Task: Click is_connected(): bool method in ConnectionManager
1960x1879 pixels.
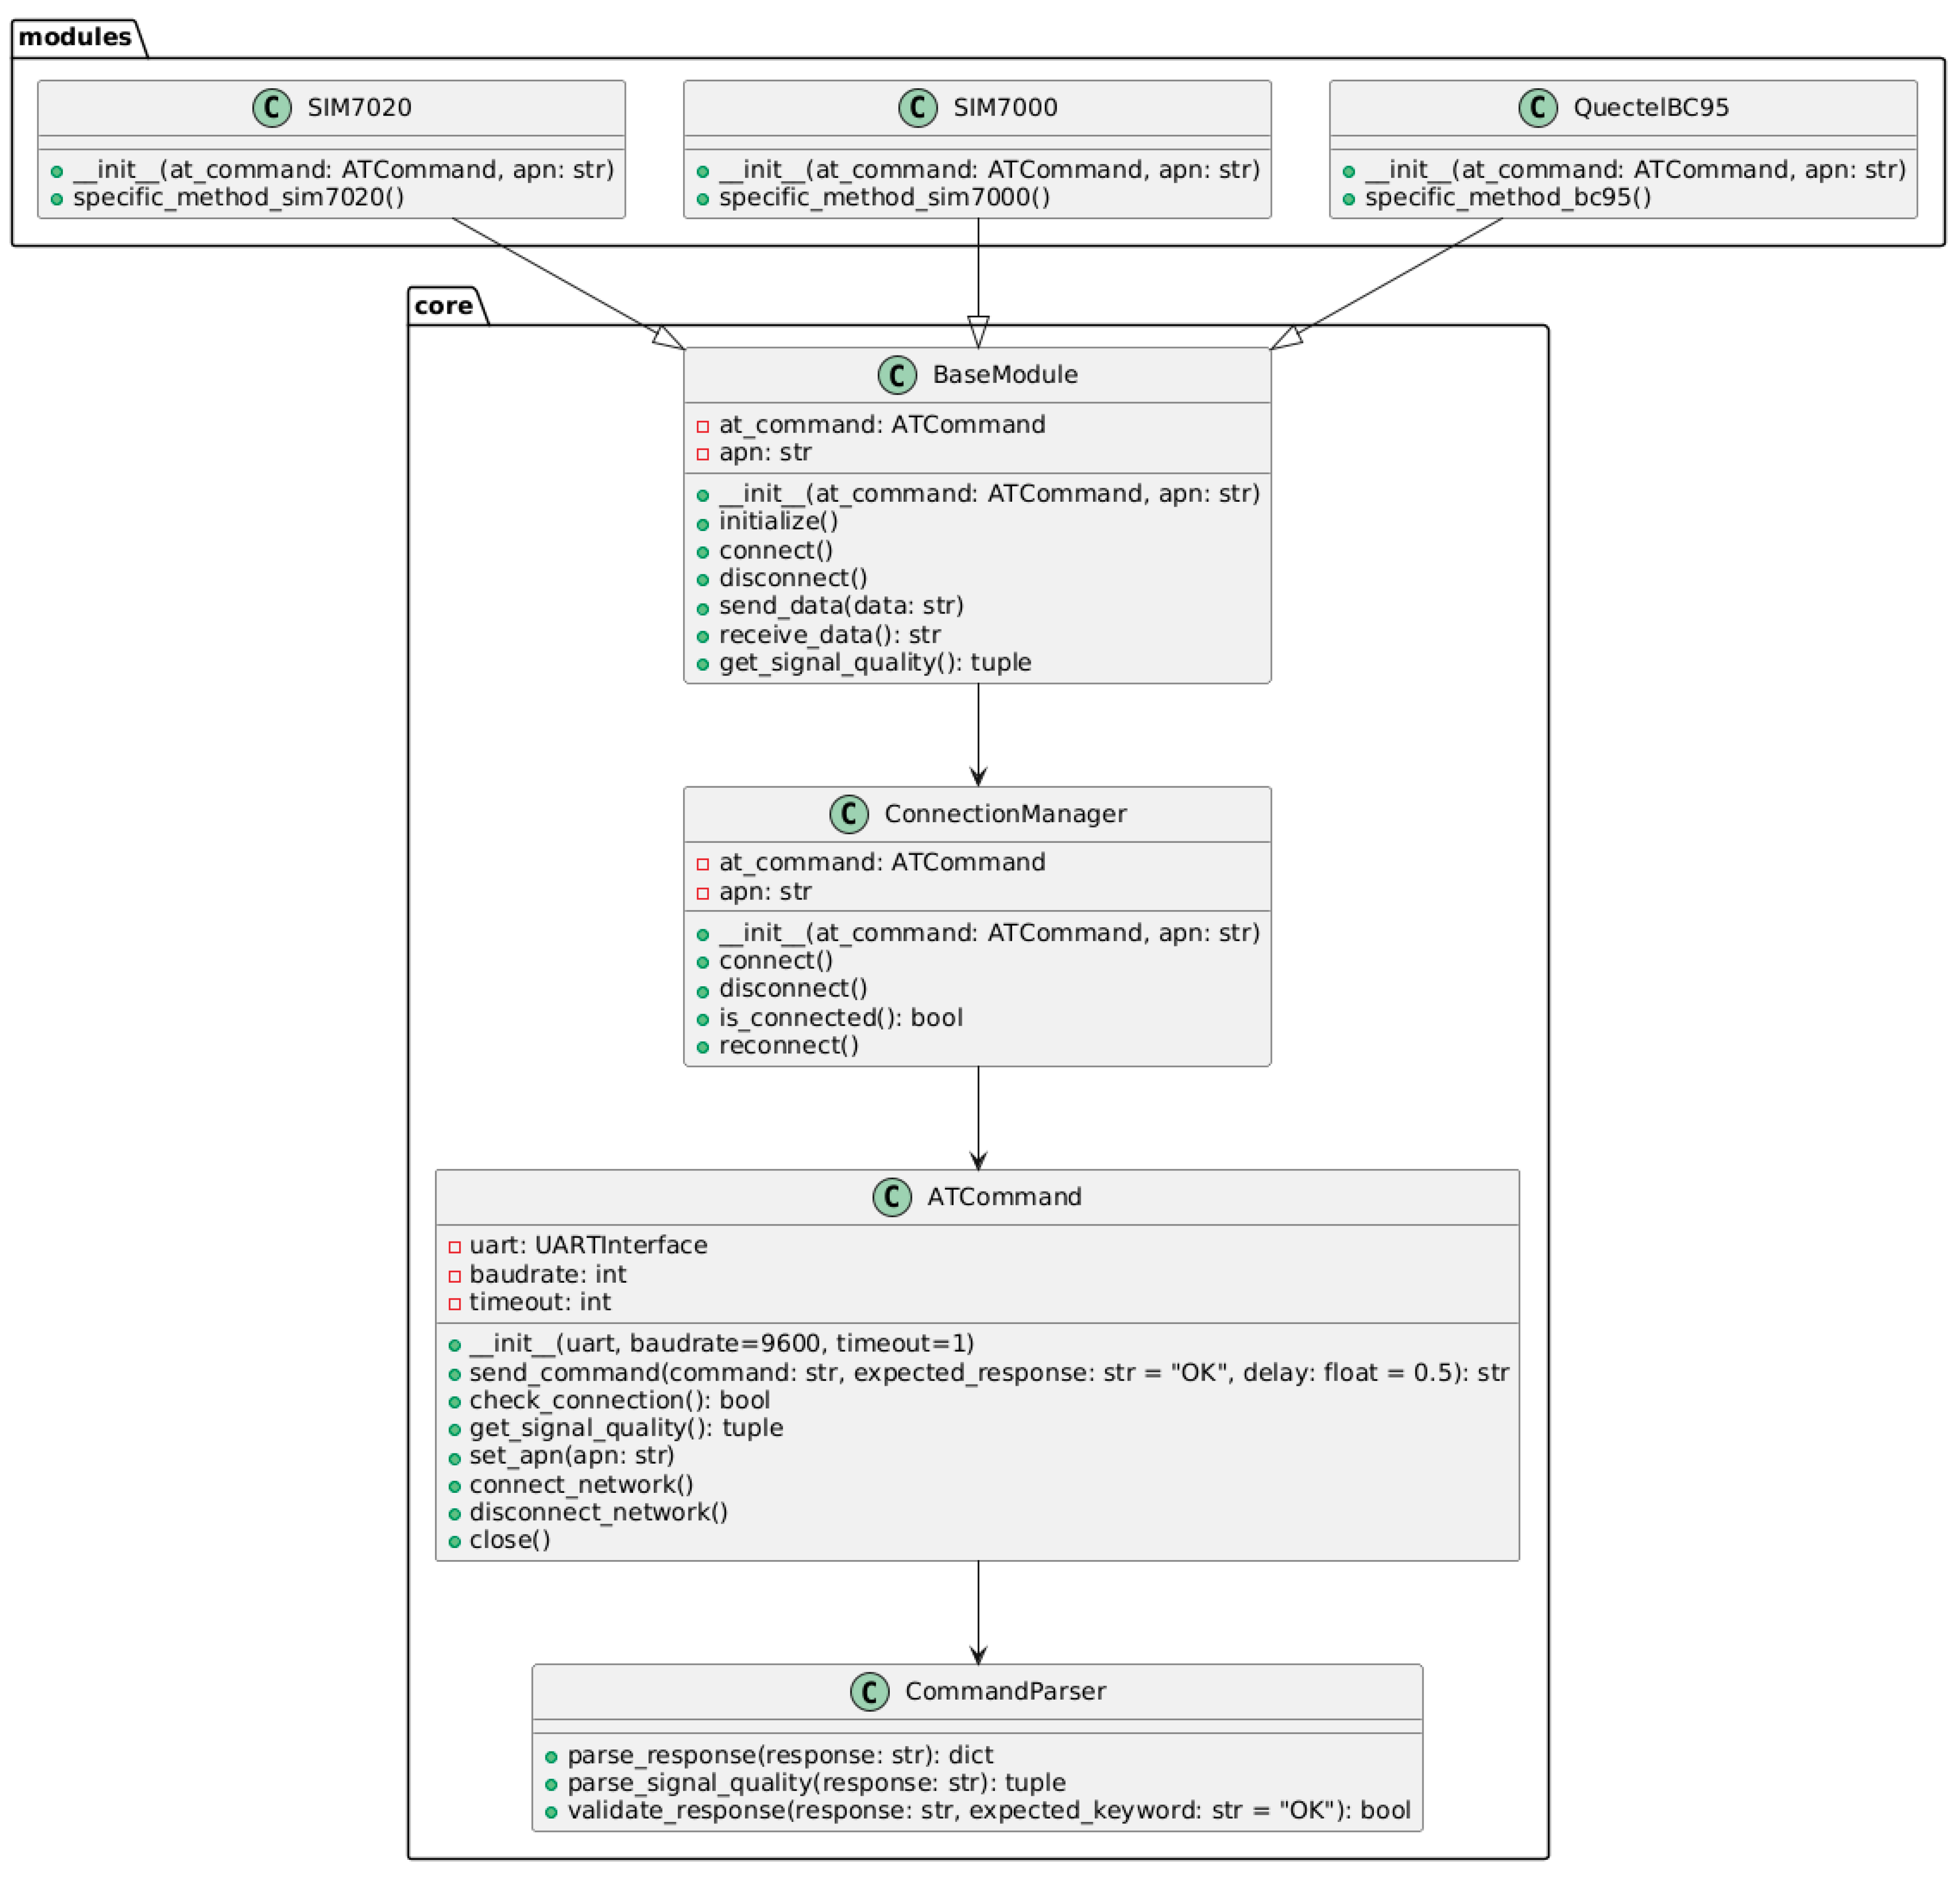Action: click(840, 1017)
